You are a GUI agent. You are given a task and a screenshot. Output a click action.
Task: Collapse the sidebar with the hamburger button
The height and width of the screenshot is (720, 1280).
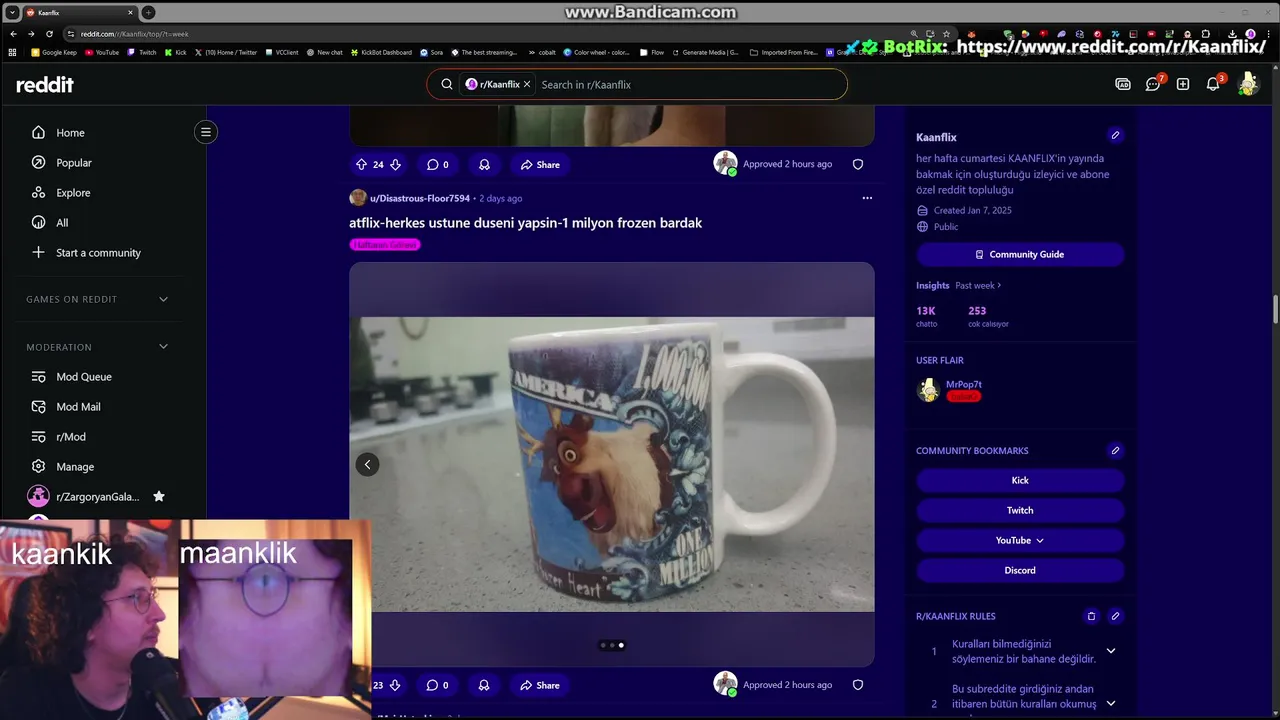[206, 132]
